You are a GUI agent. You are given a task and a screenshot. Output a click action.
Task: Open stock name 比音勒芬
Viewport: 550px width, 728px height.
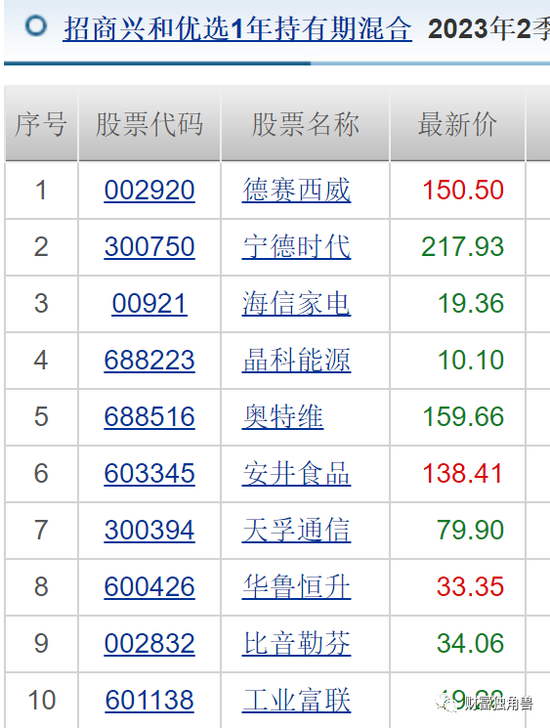[296, 644]
